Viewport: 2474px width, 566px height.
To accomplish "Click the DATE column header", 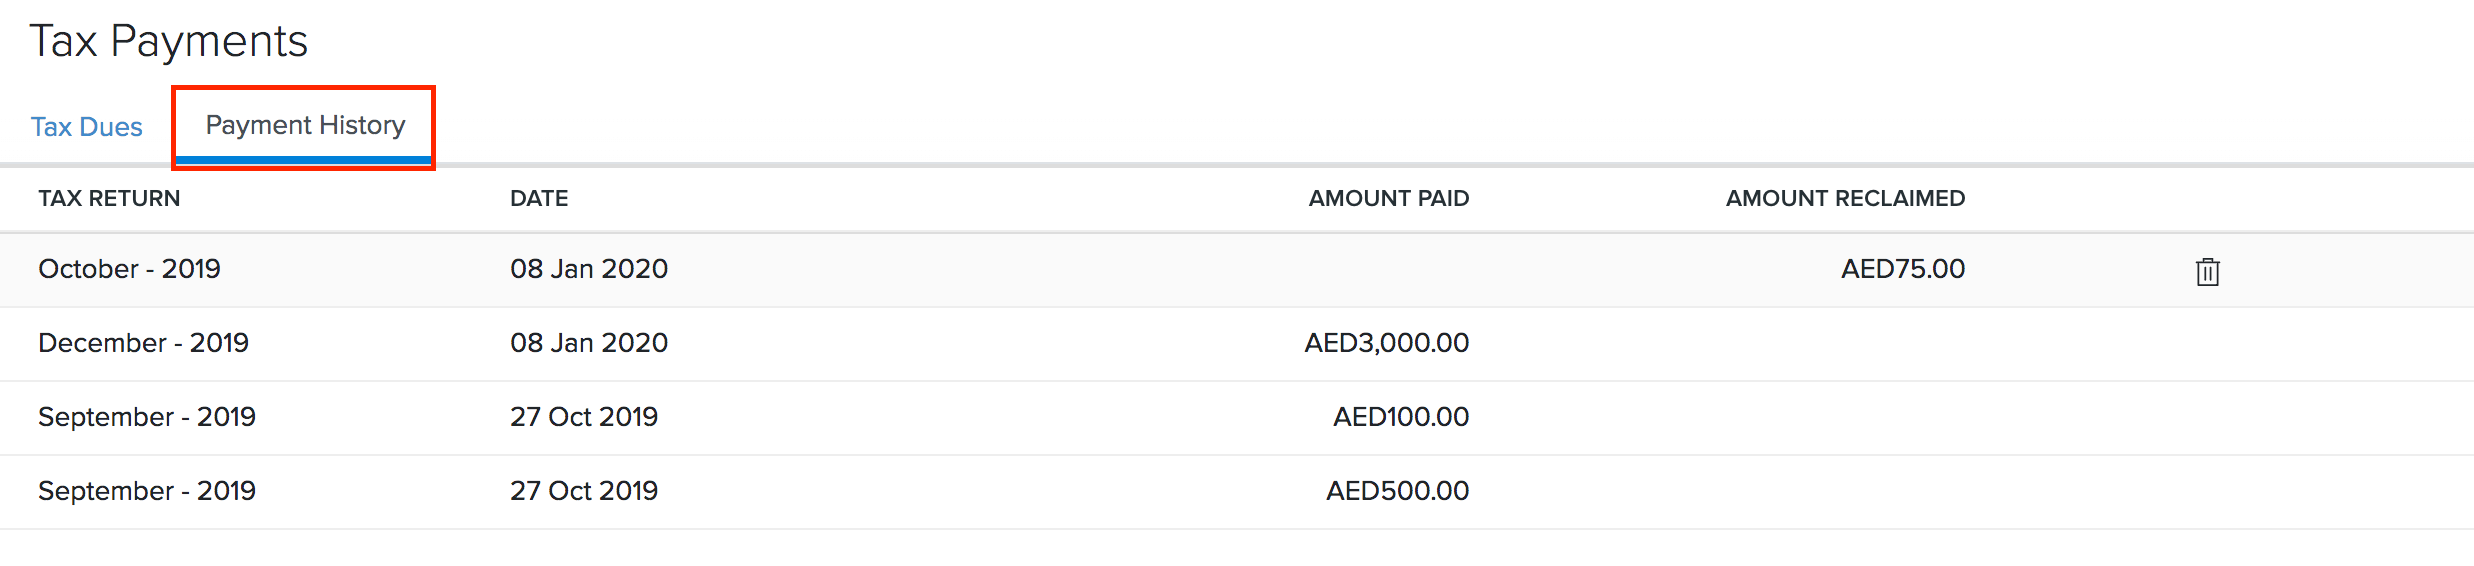I will click(539, 198).
